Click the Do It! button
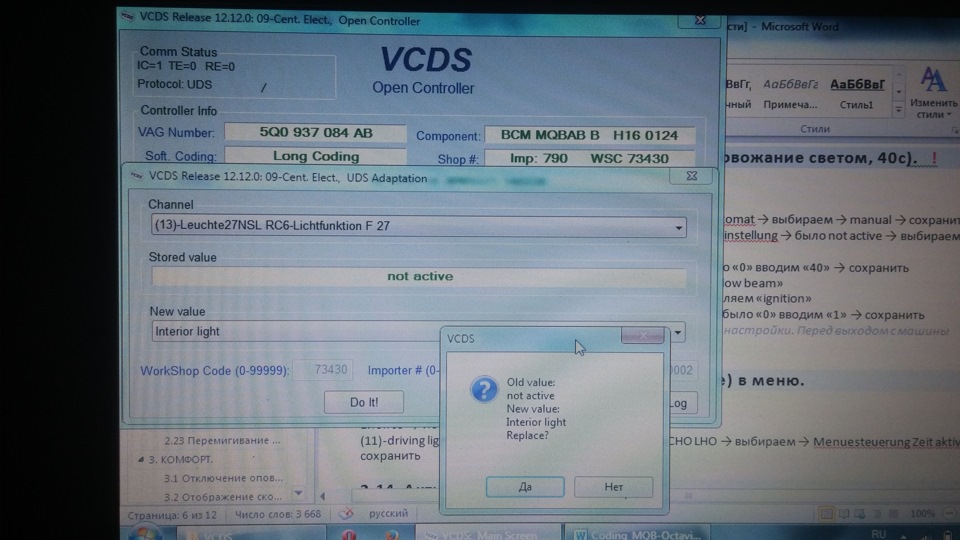 364,402
